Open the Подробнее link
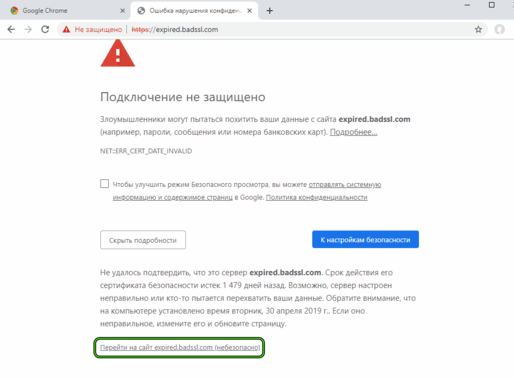The width and height of the screenshot is (514, 378). (353, 132)
